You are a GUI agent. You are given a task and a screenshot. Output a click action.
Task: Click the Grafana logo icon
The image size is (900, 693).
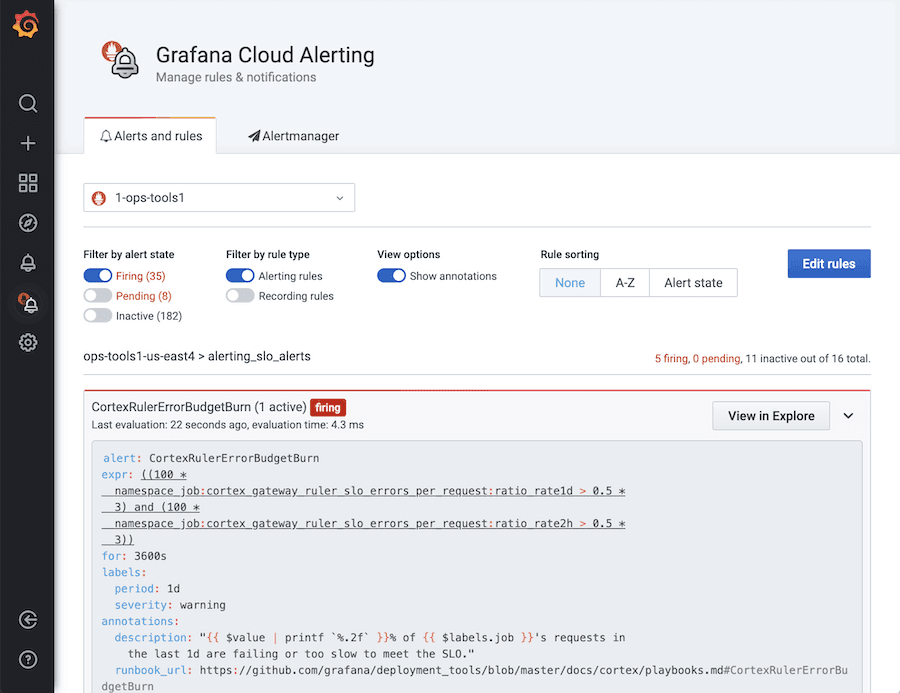(x=27, y=24)
